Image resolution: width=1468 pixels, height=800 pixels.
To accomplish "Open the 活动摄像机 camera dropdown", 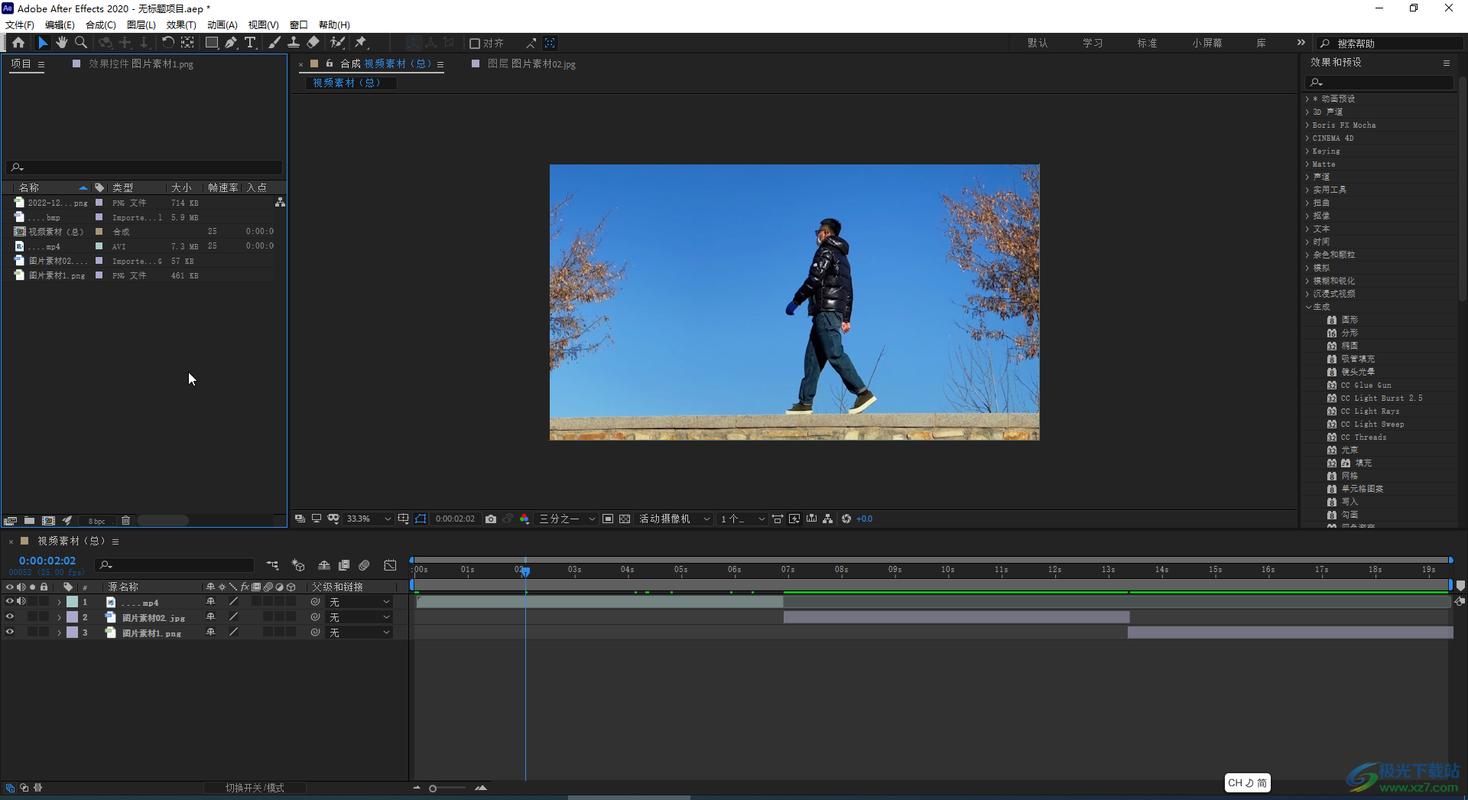I will [x=675, y=519].
